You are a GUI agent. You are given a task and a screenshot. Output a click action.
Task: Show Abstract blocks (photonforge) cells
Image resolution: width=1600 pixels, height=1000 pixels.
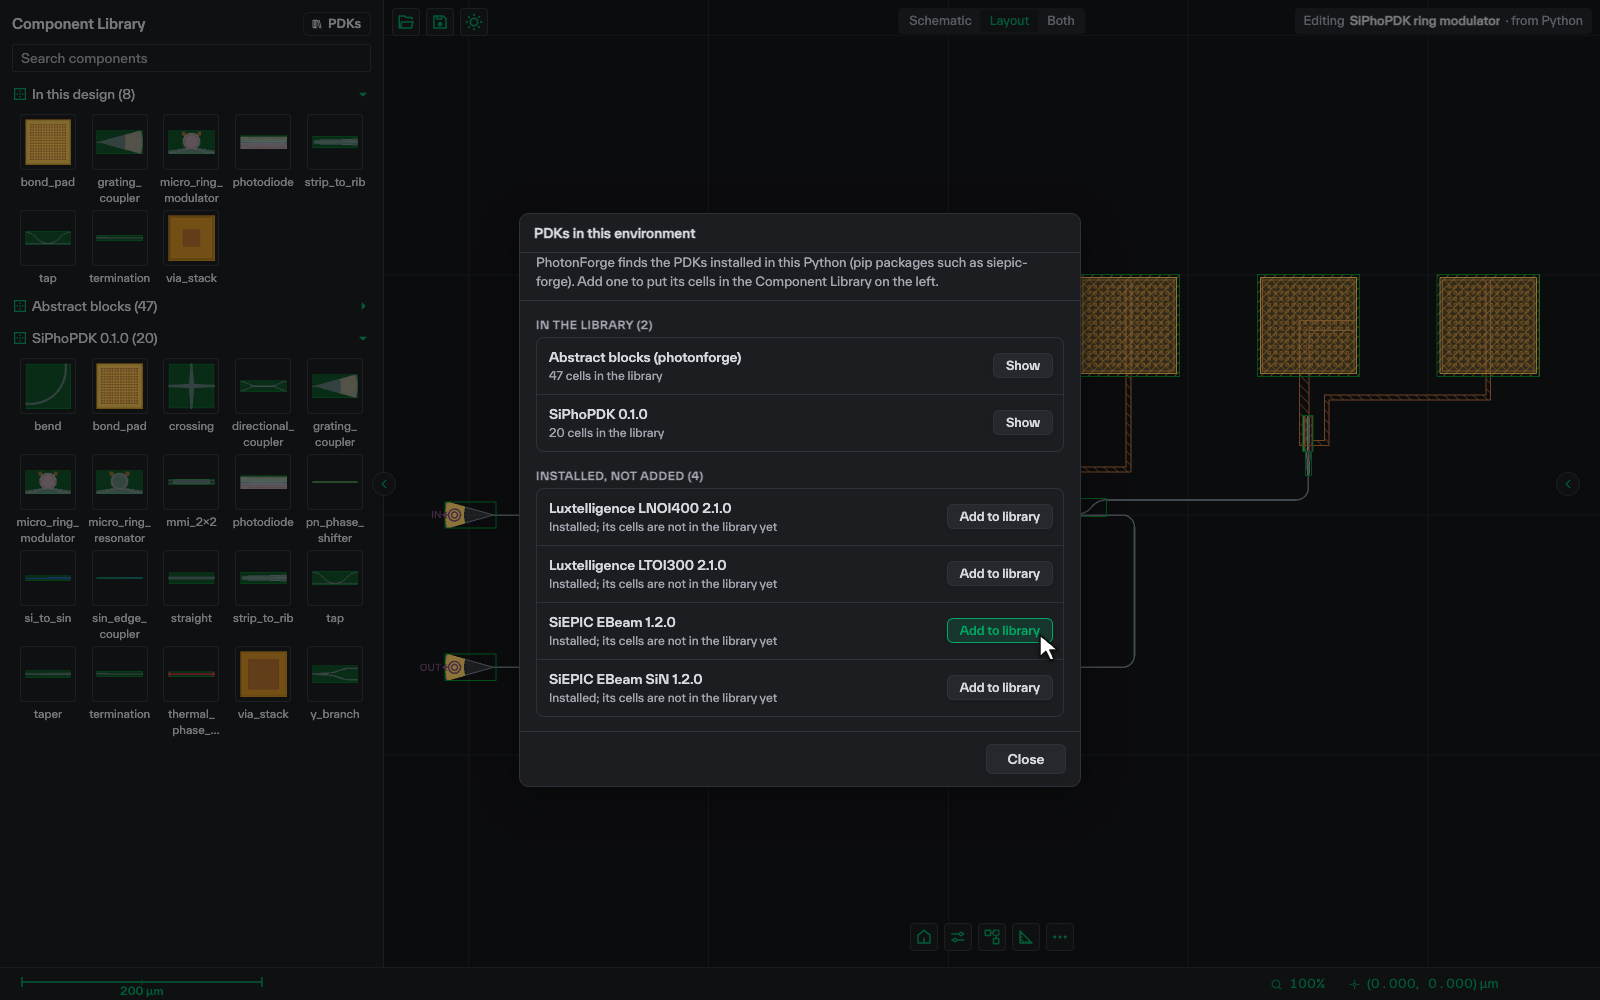point(1022,366)
